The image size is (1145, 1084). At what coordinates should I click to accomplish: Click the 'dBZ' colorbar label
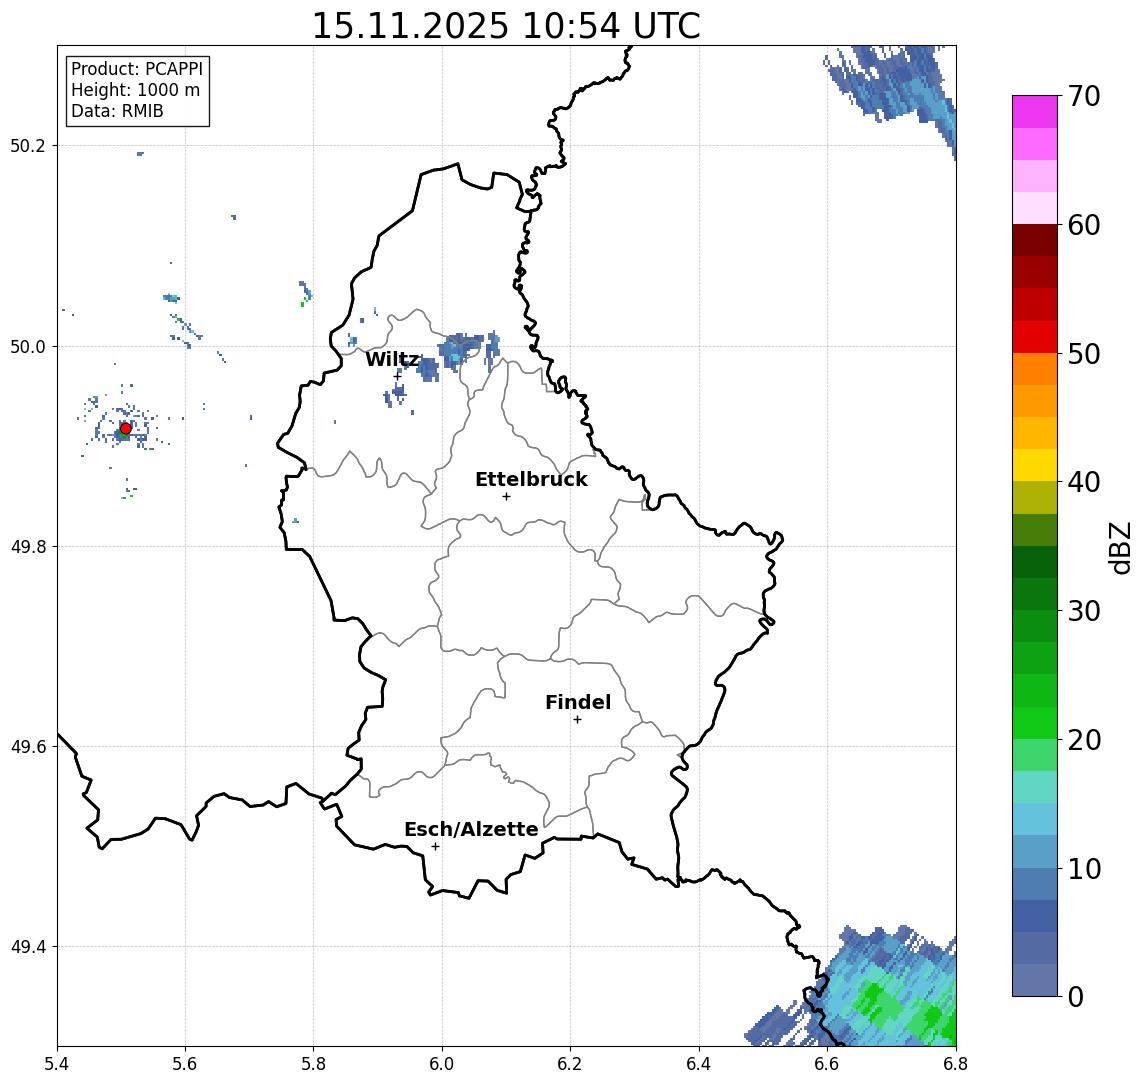click(1120, 548)
